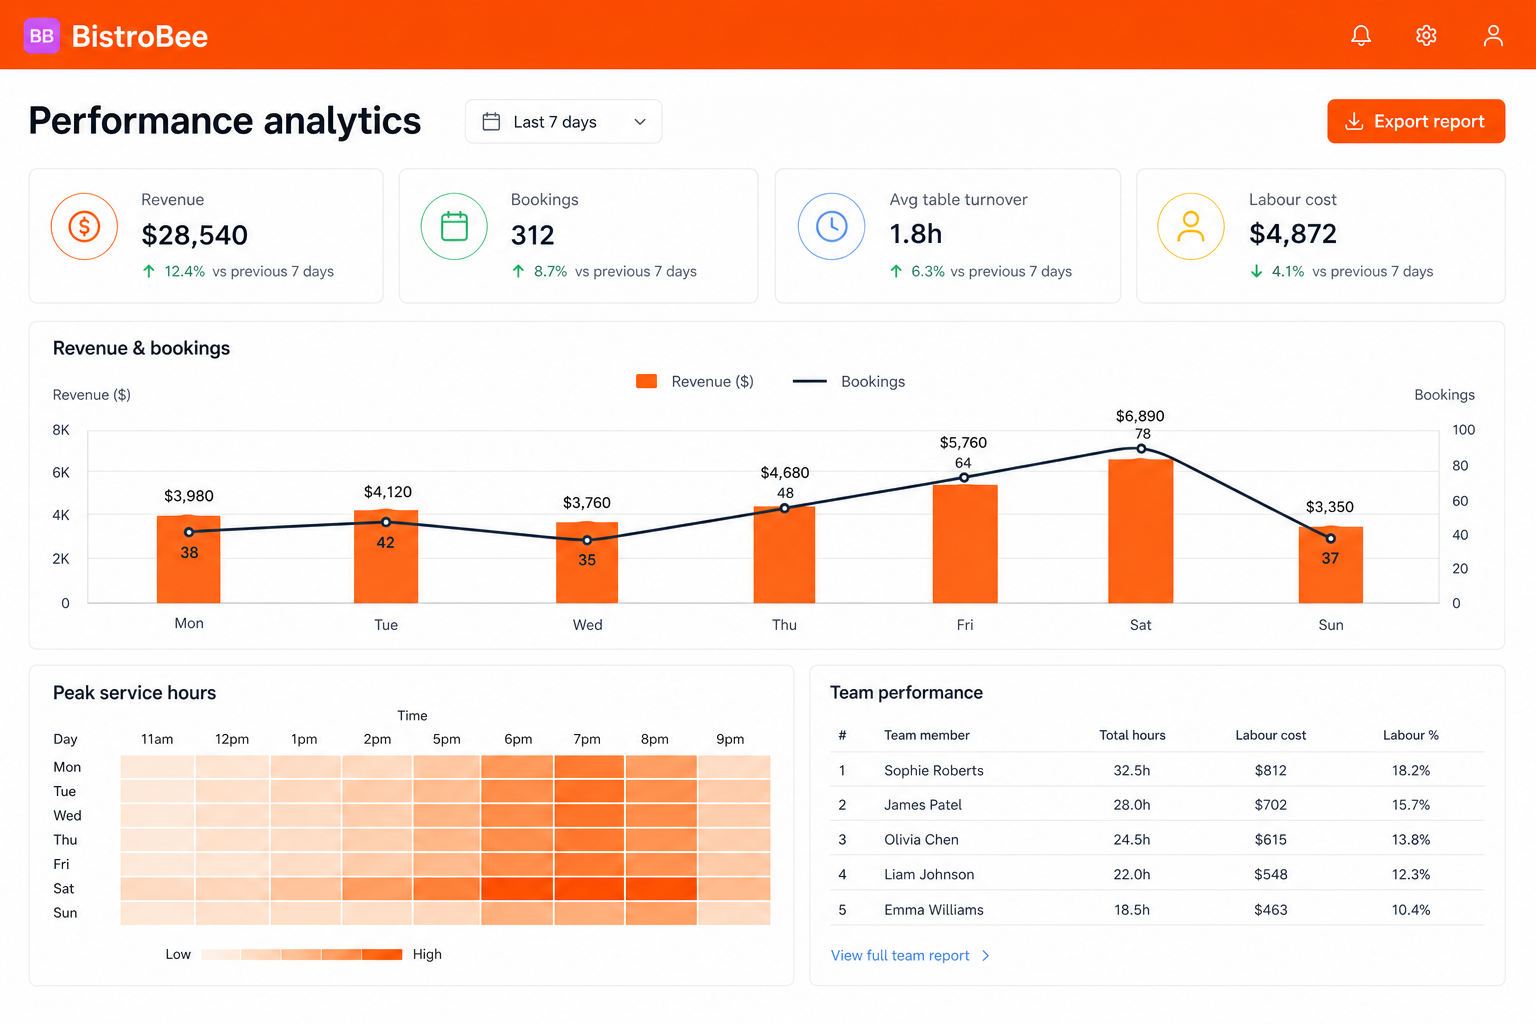1536x1024 pixels.
Task: Click the Sunday 9pm heatmap cell
Action: 734,913
